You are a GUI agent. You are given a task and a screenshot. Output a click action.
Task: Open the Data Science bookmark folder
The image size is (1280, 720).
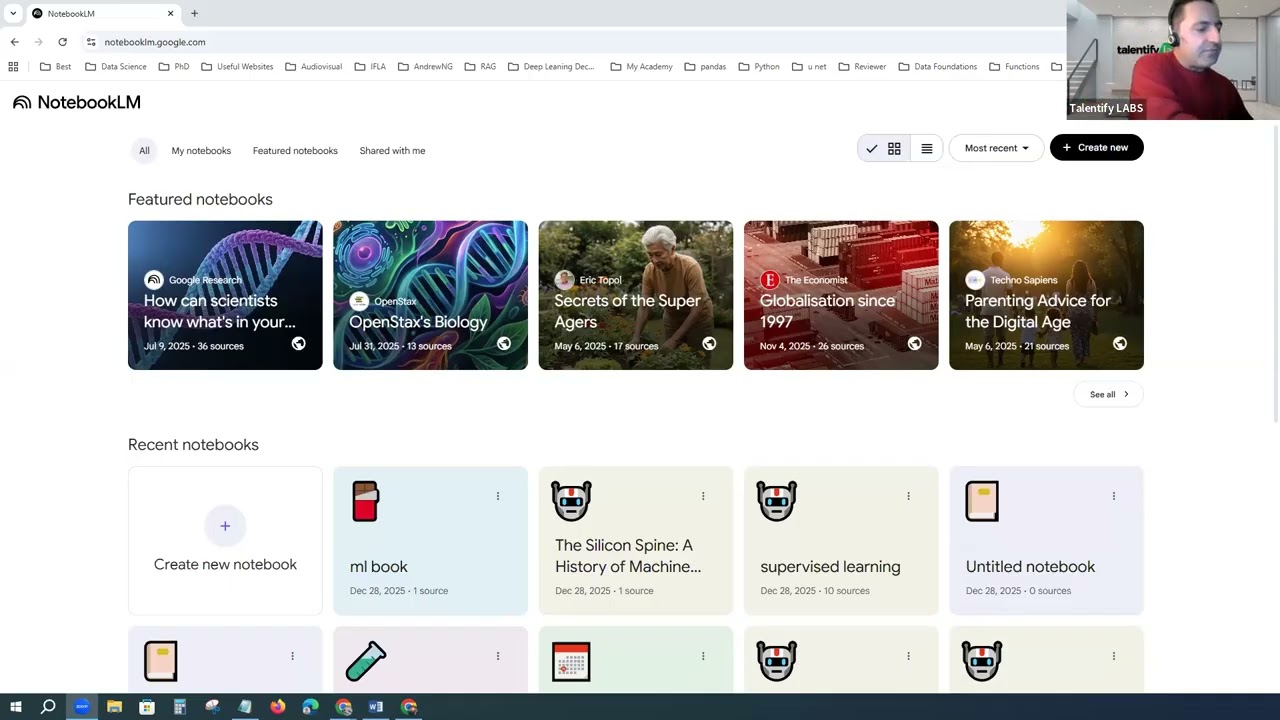tap(116, 67)
